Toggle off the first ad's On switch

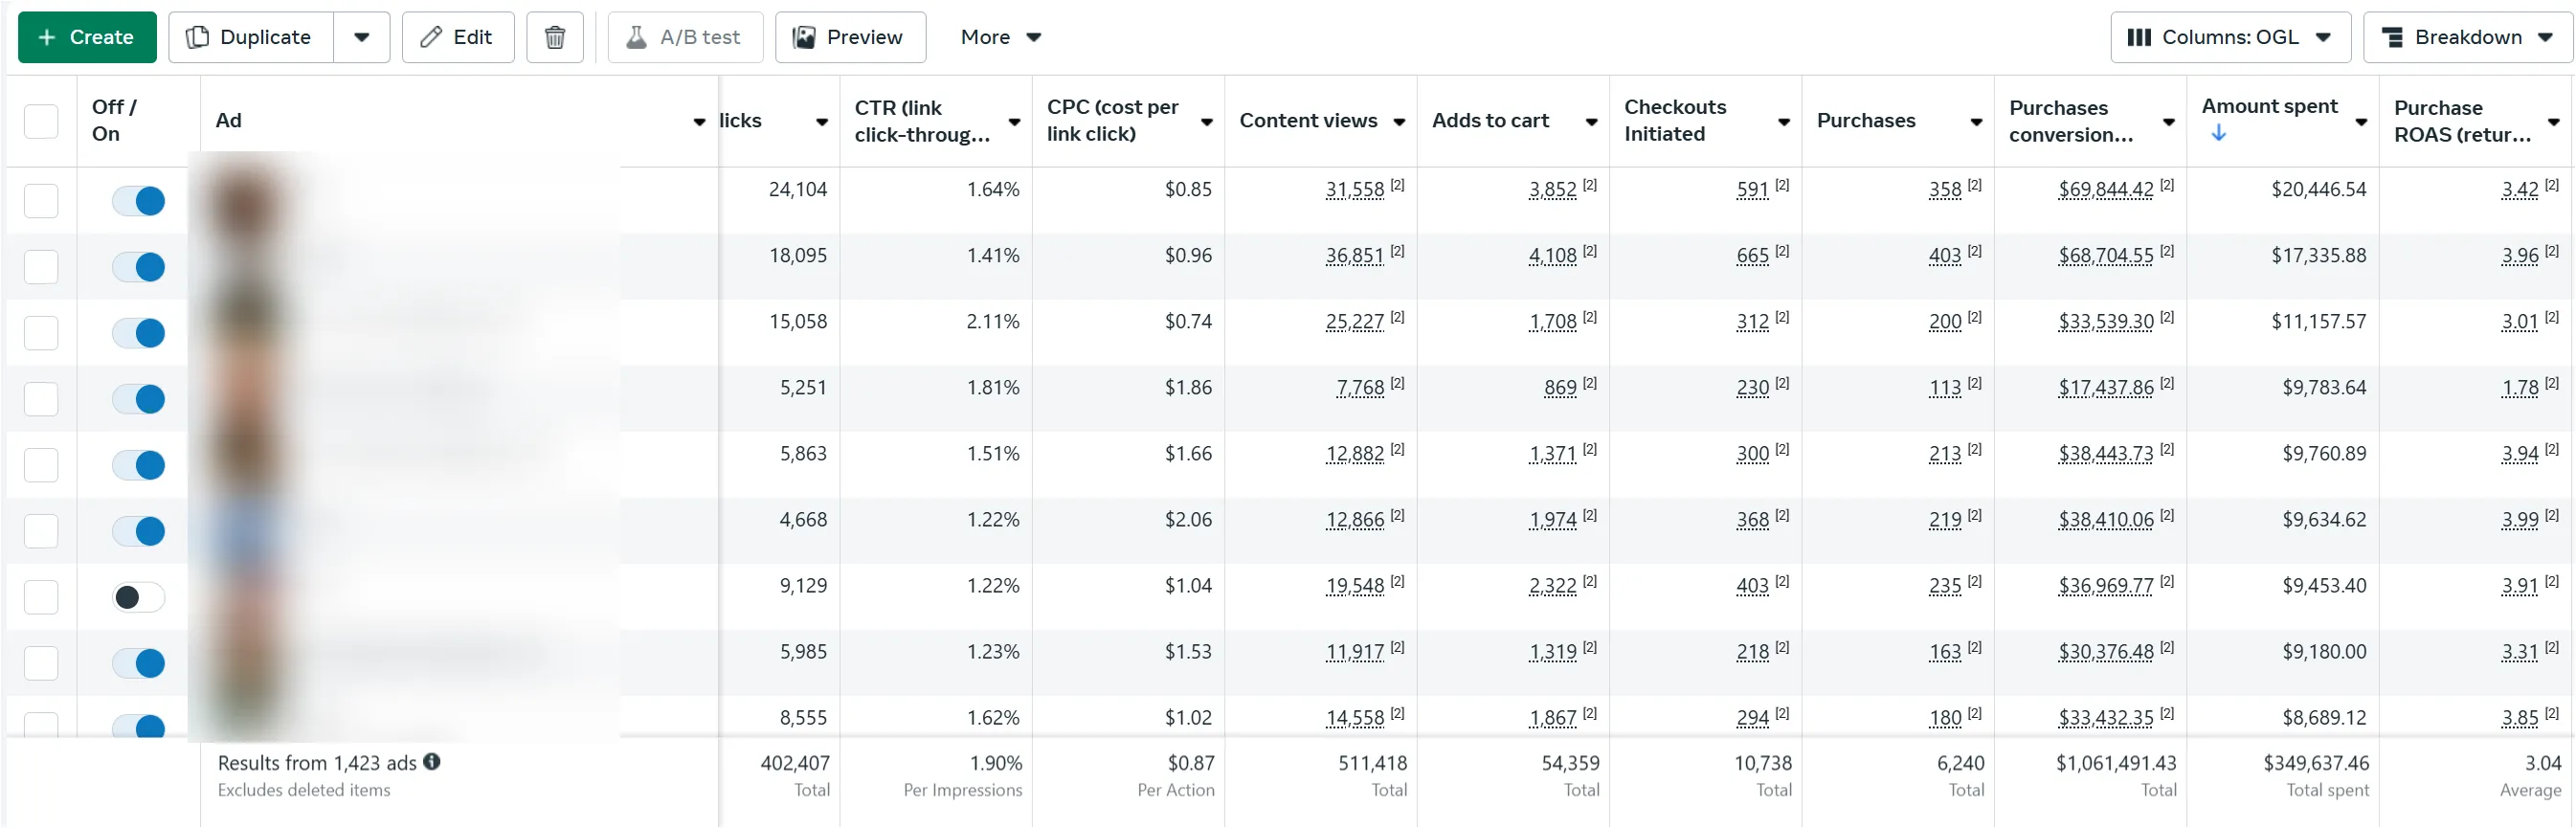138,200
